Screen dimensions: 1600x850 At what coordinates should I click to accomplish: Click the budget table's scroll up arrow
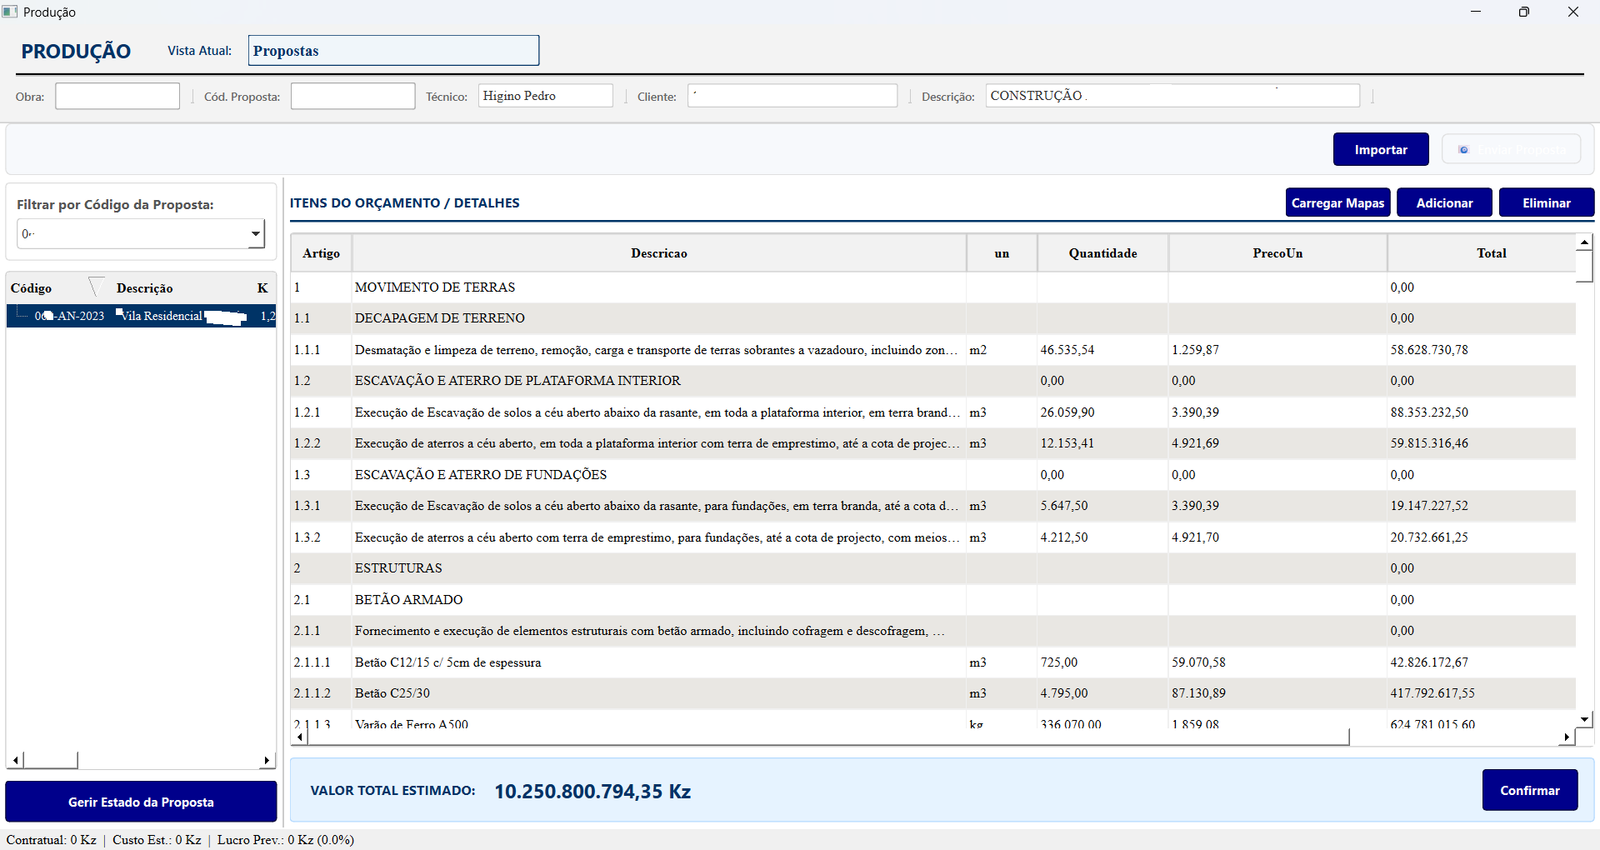(1584, 242)
